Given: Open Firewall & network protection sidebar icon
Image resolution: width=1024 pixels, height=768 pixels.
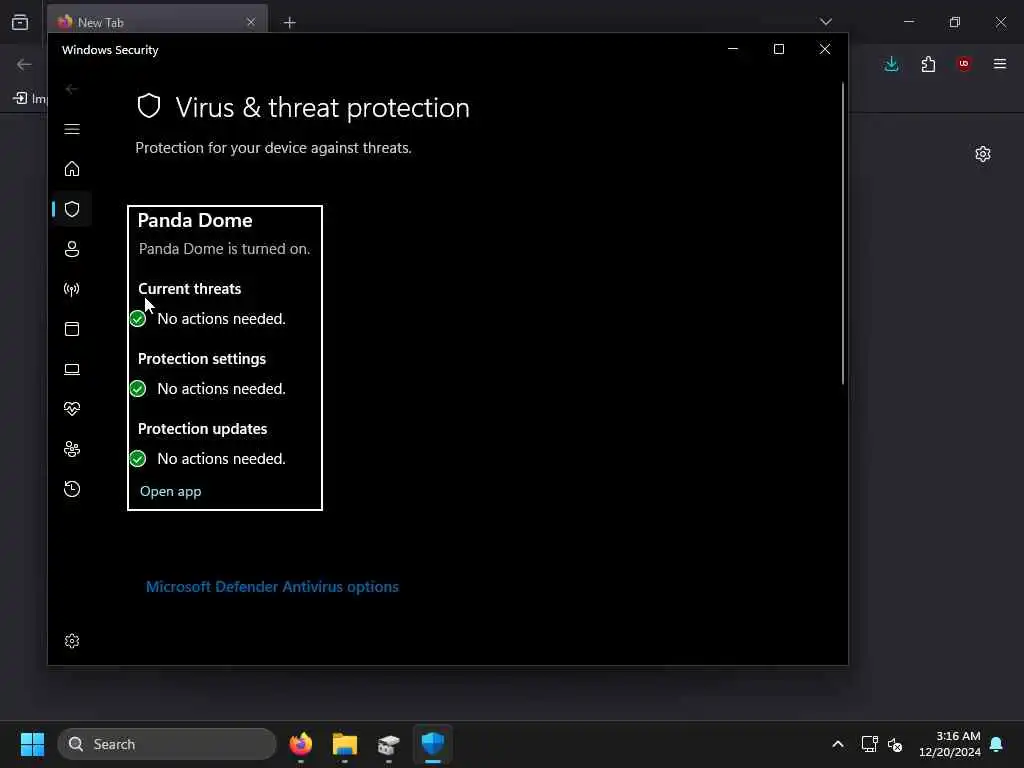Looking at the screenshot, I should tap(72, 289).
